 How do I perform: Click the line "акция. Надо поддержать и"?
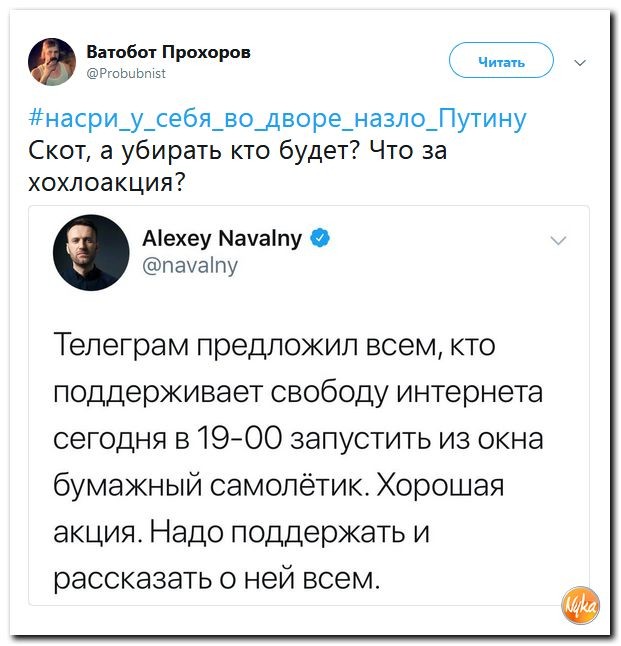[x=240, y=532]
